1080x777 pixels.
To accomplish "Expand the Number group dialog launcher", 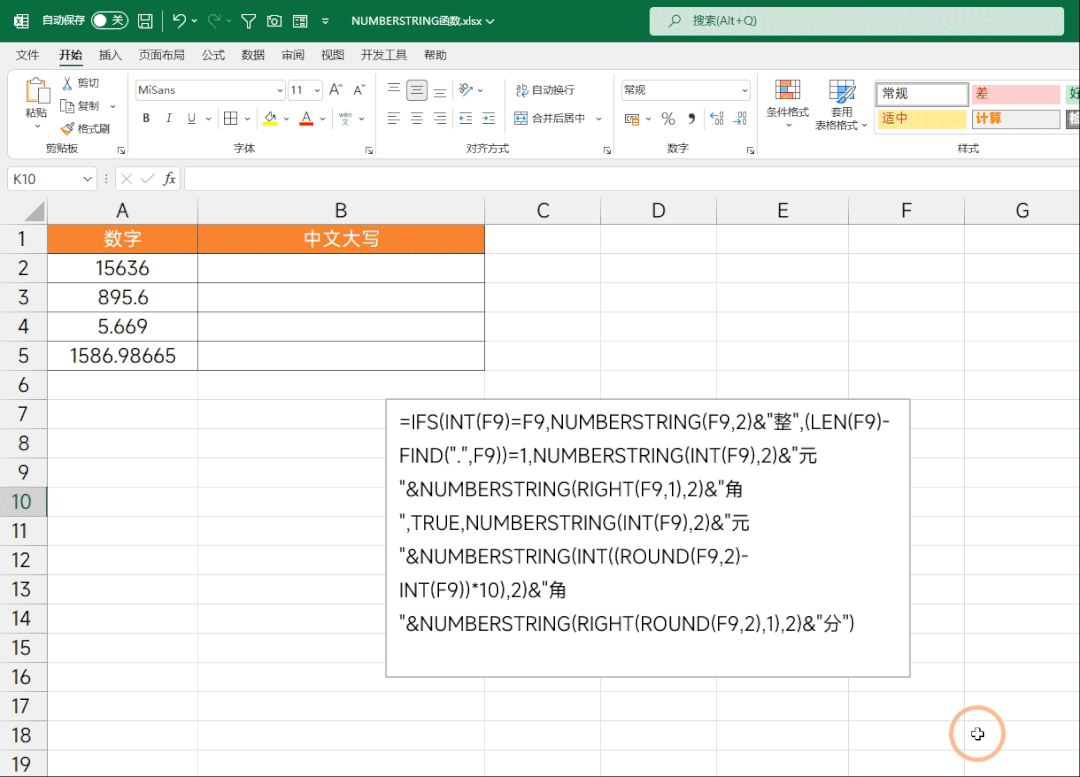I will coord(750,150).
